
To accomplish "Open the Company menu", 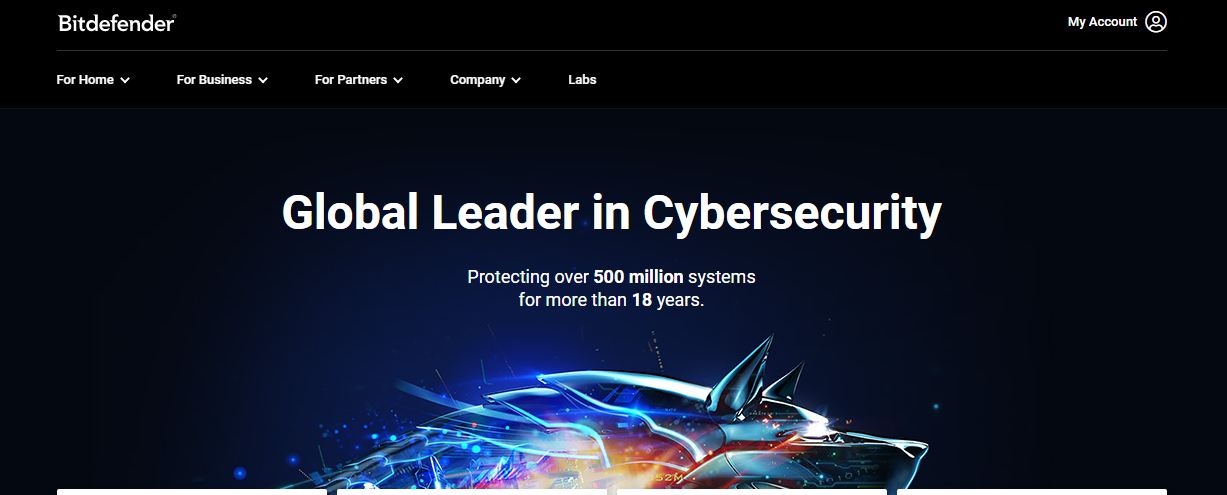I will tap(477, 80).
